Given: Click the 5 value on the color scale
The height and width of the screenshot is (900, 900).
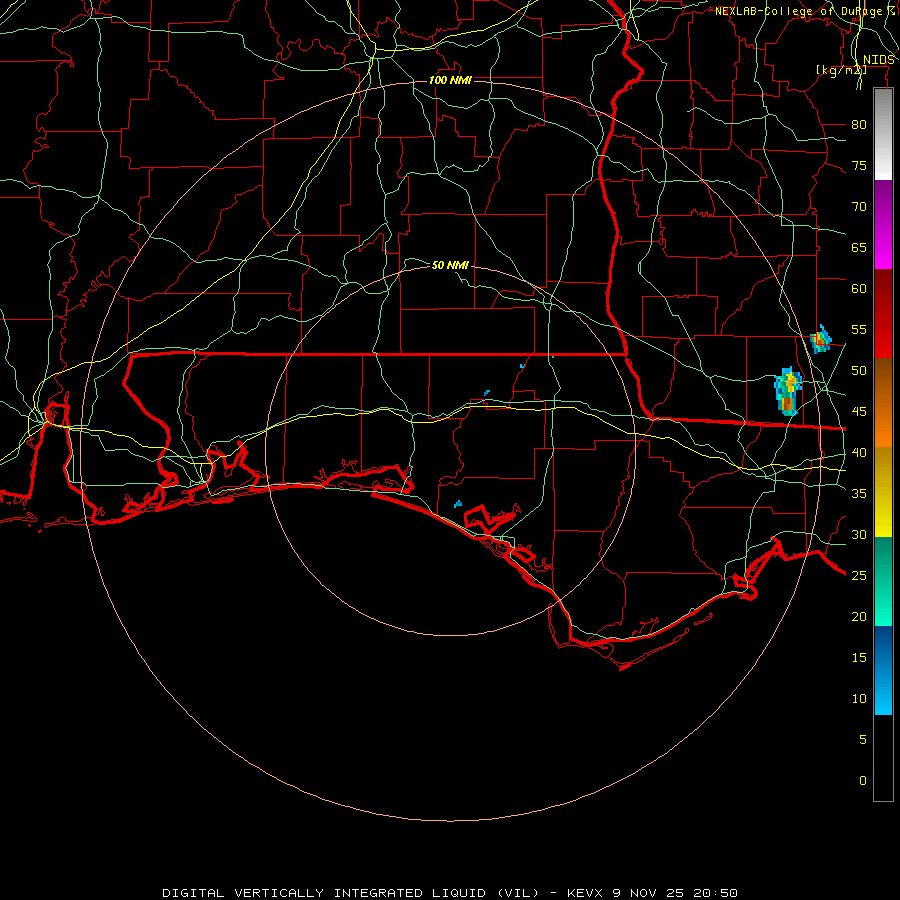Looking at the screenshot, I should coord(863,740).
